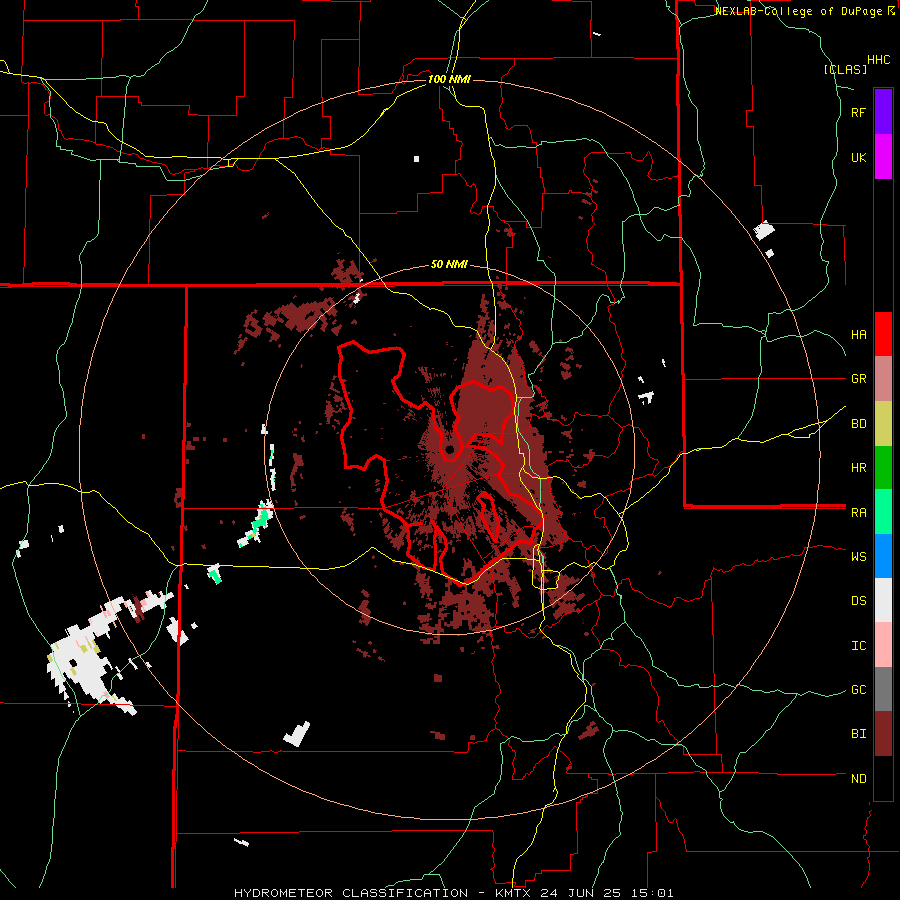Click the UK legend label

[858, 157]
